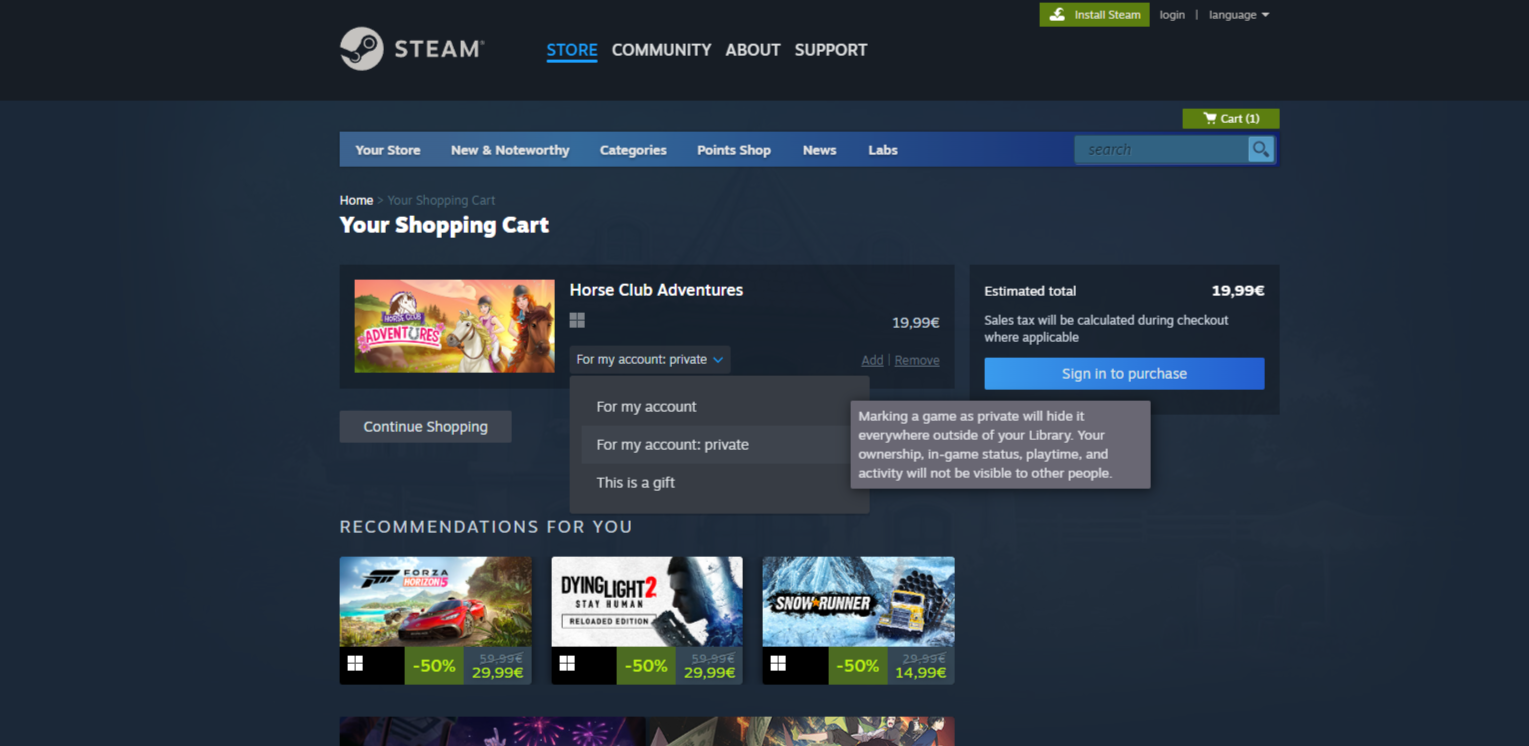Screen dimensions: 1529x746
Task: Open New & Noteworthy tab
Action: tap(510, 150)
